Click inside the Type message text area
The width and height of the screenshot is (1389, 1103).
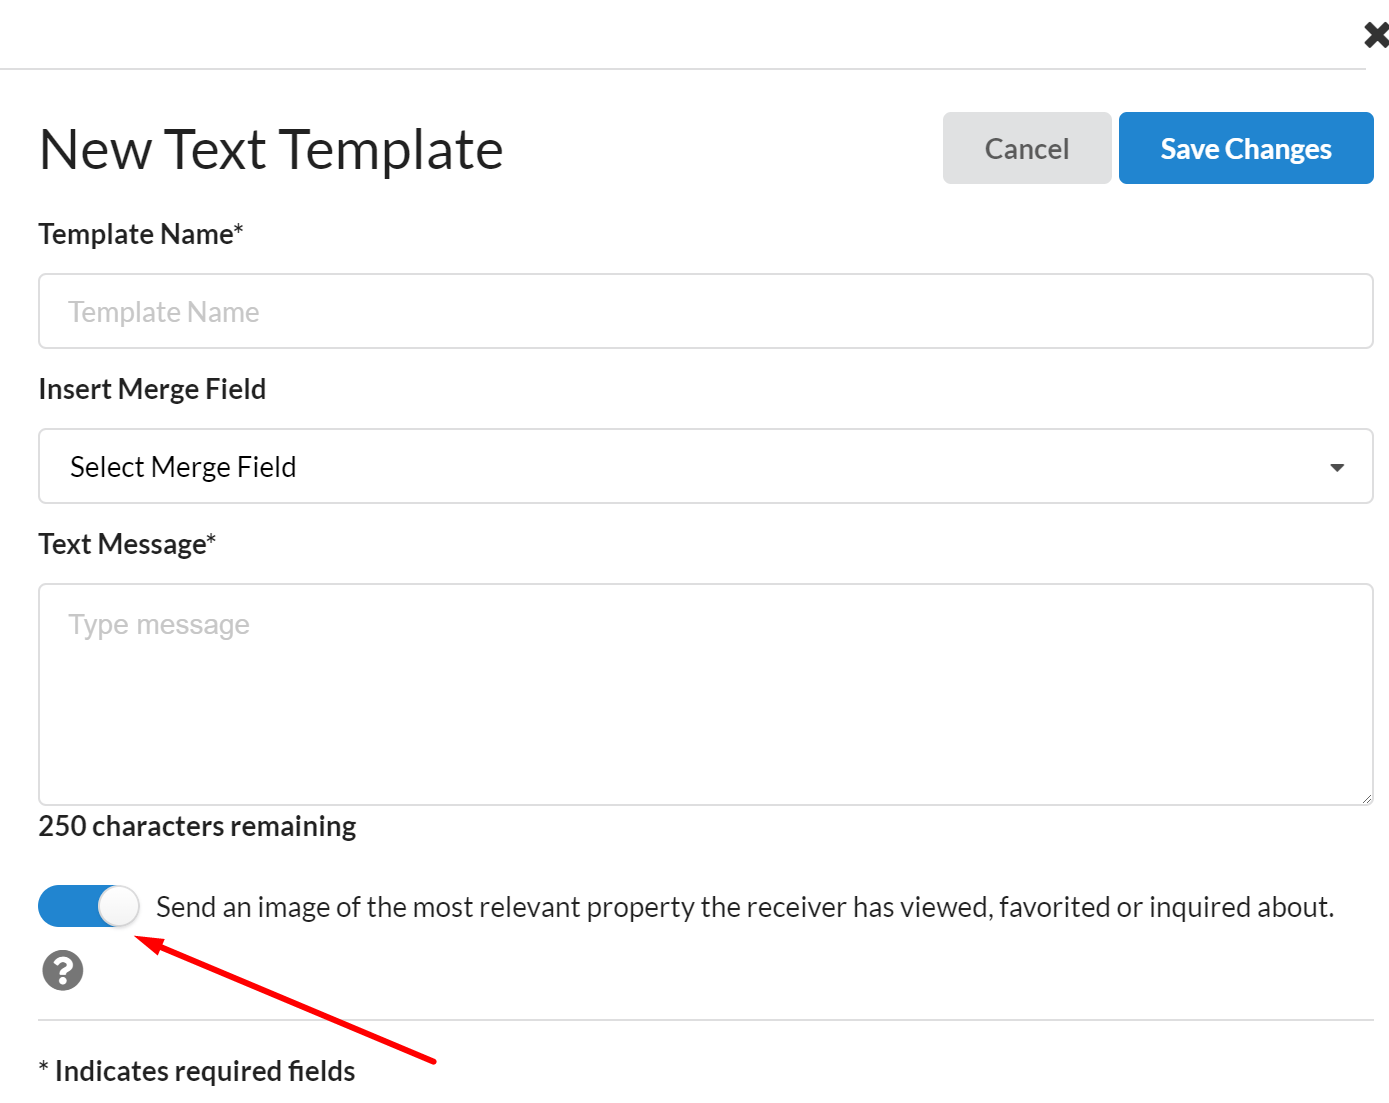704,694
